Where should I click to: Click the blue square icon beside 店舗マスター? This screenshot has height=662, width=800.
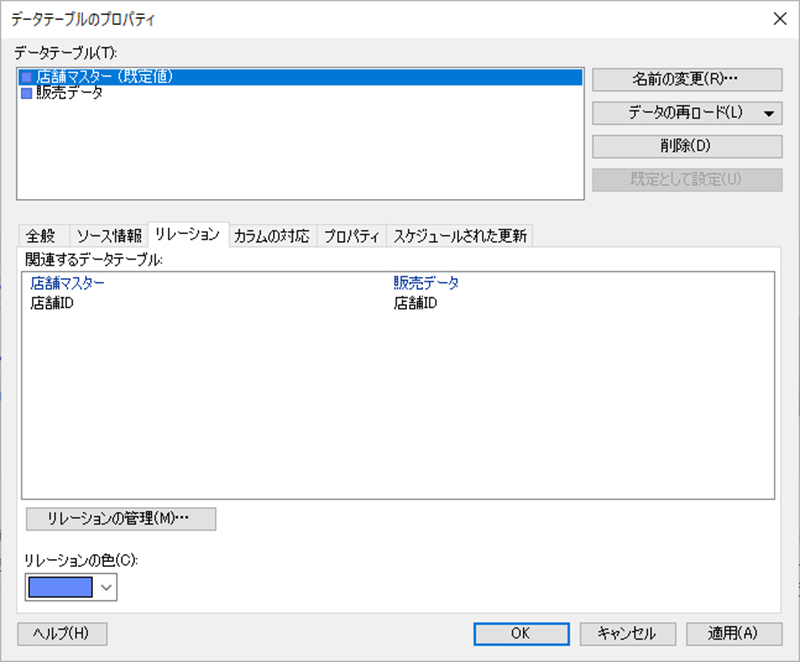[27, 78]
